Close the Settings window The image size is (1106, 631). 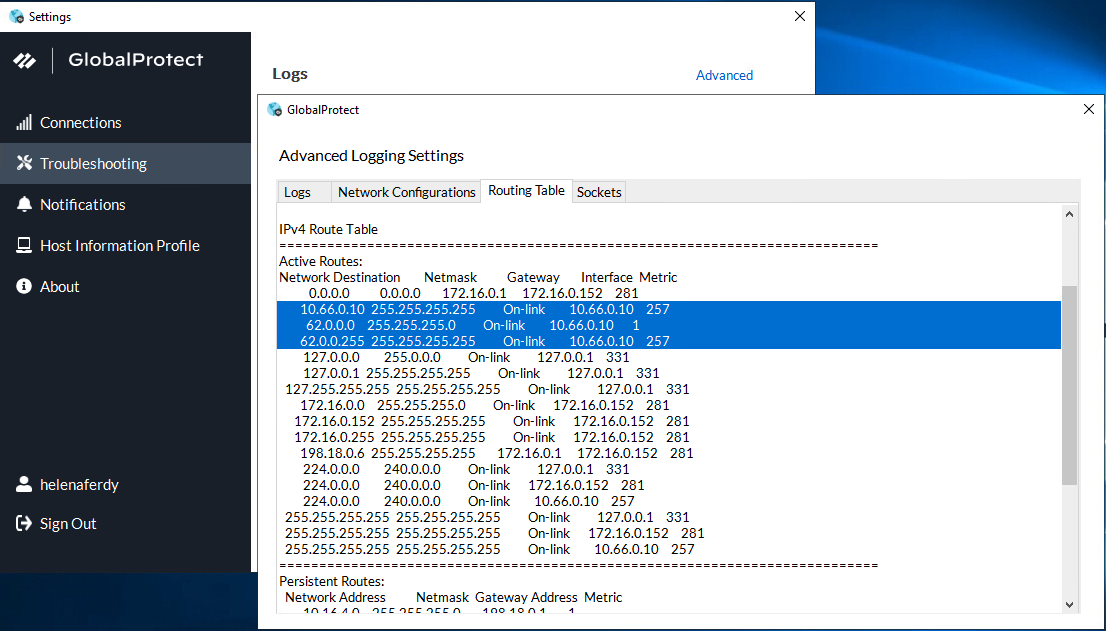799,16
